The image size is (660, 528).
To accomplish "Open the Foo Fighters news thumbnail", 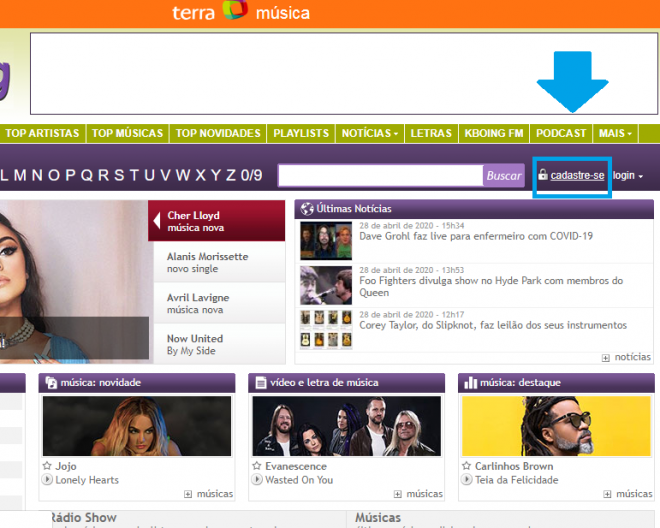I will pyautogui.click(x=326, y=285).
